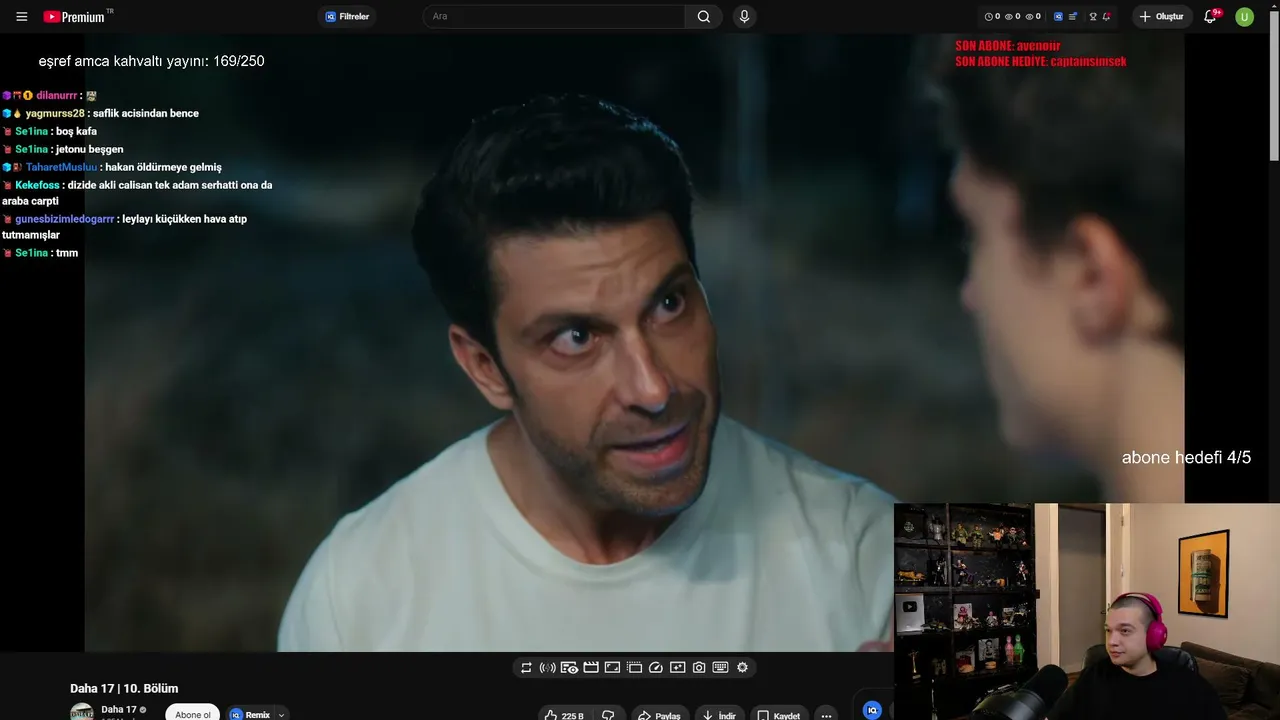Image resolution: width=1280 pixels, height=720 pixels.
Task: Open the Daha 17 channel name link
Action: [x=119, y=709]
